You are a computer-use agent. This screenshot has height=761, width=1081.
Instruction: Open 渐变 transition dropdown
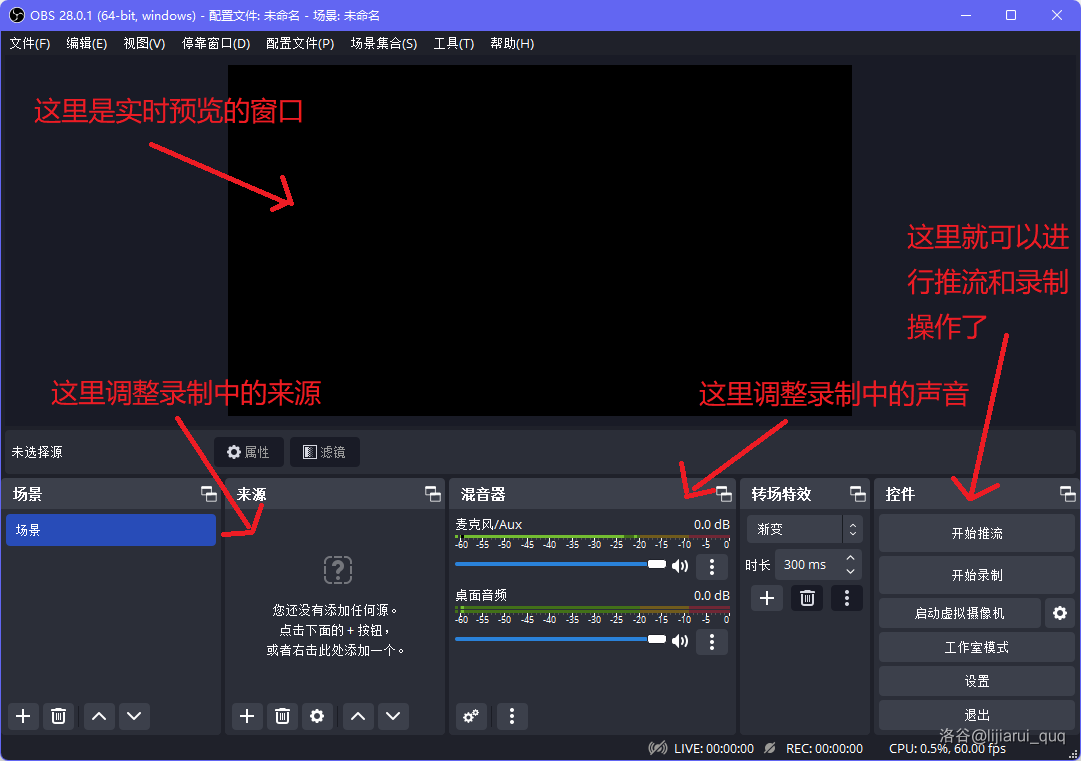(x=804, y=529)
